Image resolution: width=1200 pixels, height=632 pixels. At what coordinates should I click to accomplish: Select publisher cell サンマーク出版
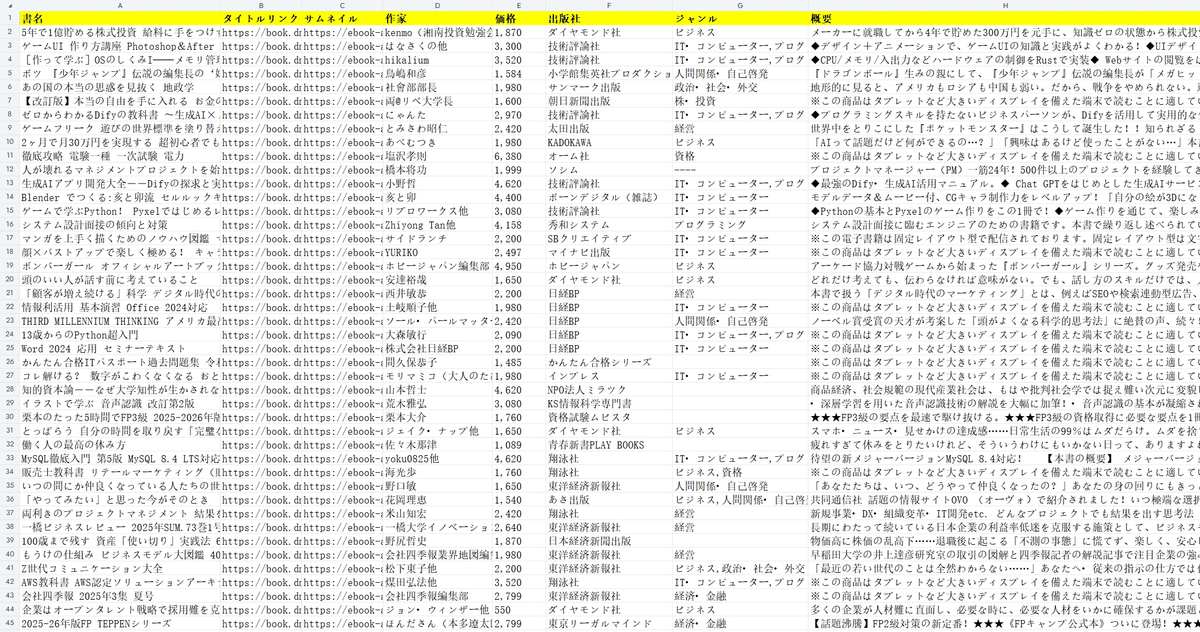(x=610, y=88)
